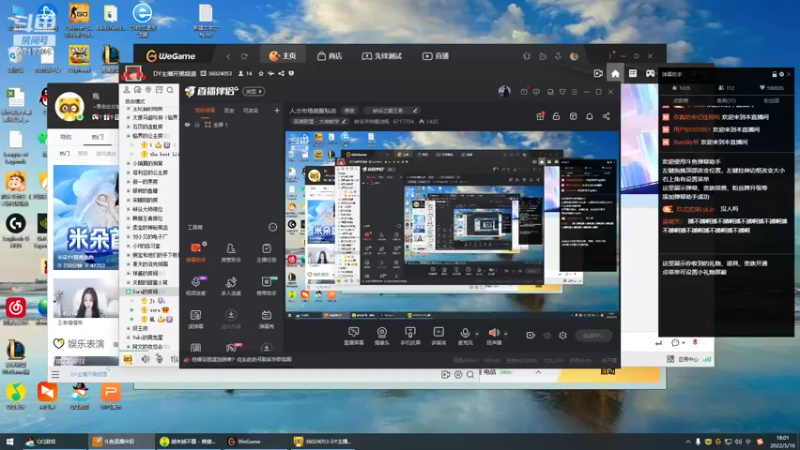The width and height of the screenshot is (800, 450).
Task: Add a 手机投屏 phone mirroring source
Action: (410, 336)
